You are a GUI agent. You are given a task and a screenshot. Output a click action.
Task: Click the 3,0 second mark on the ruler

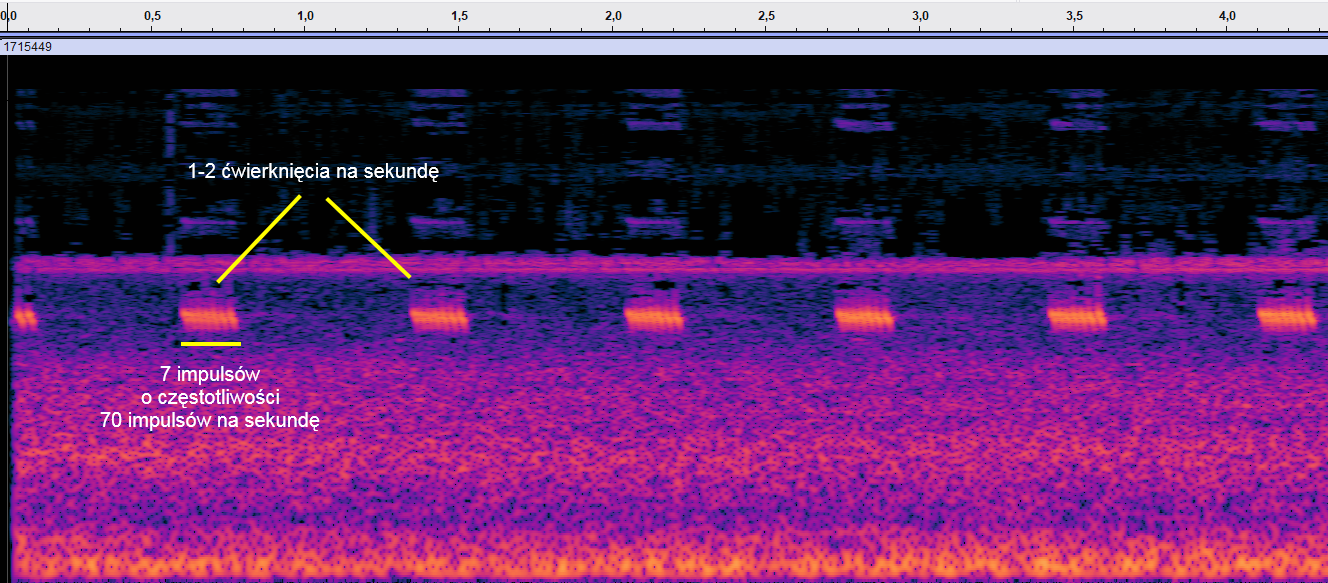pos(921,17)
